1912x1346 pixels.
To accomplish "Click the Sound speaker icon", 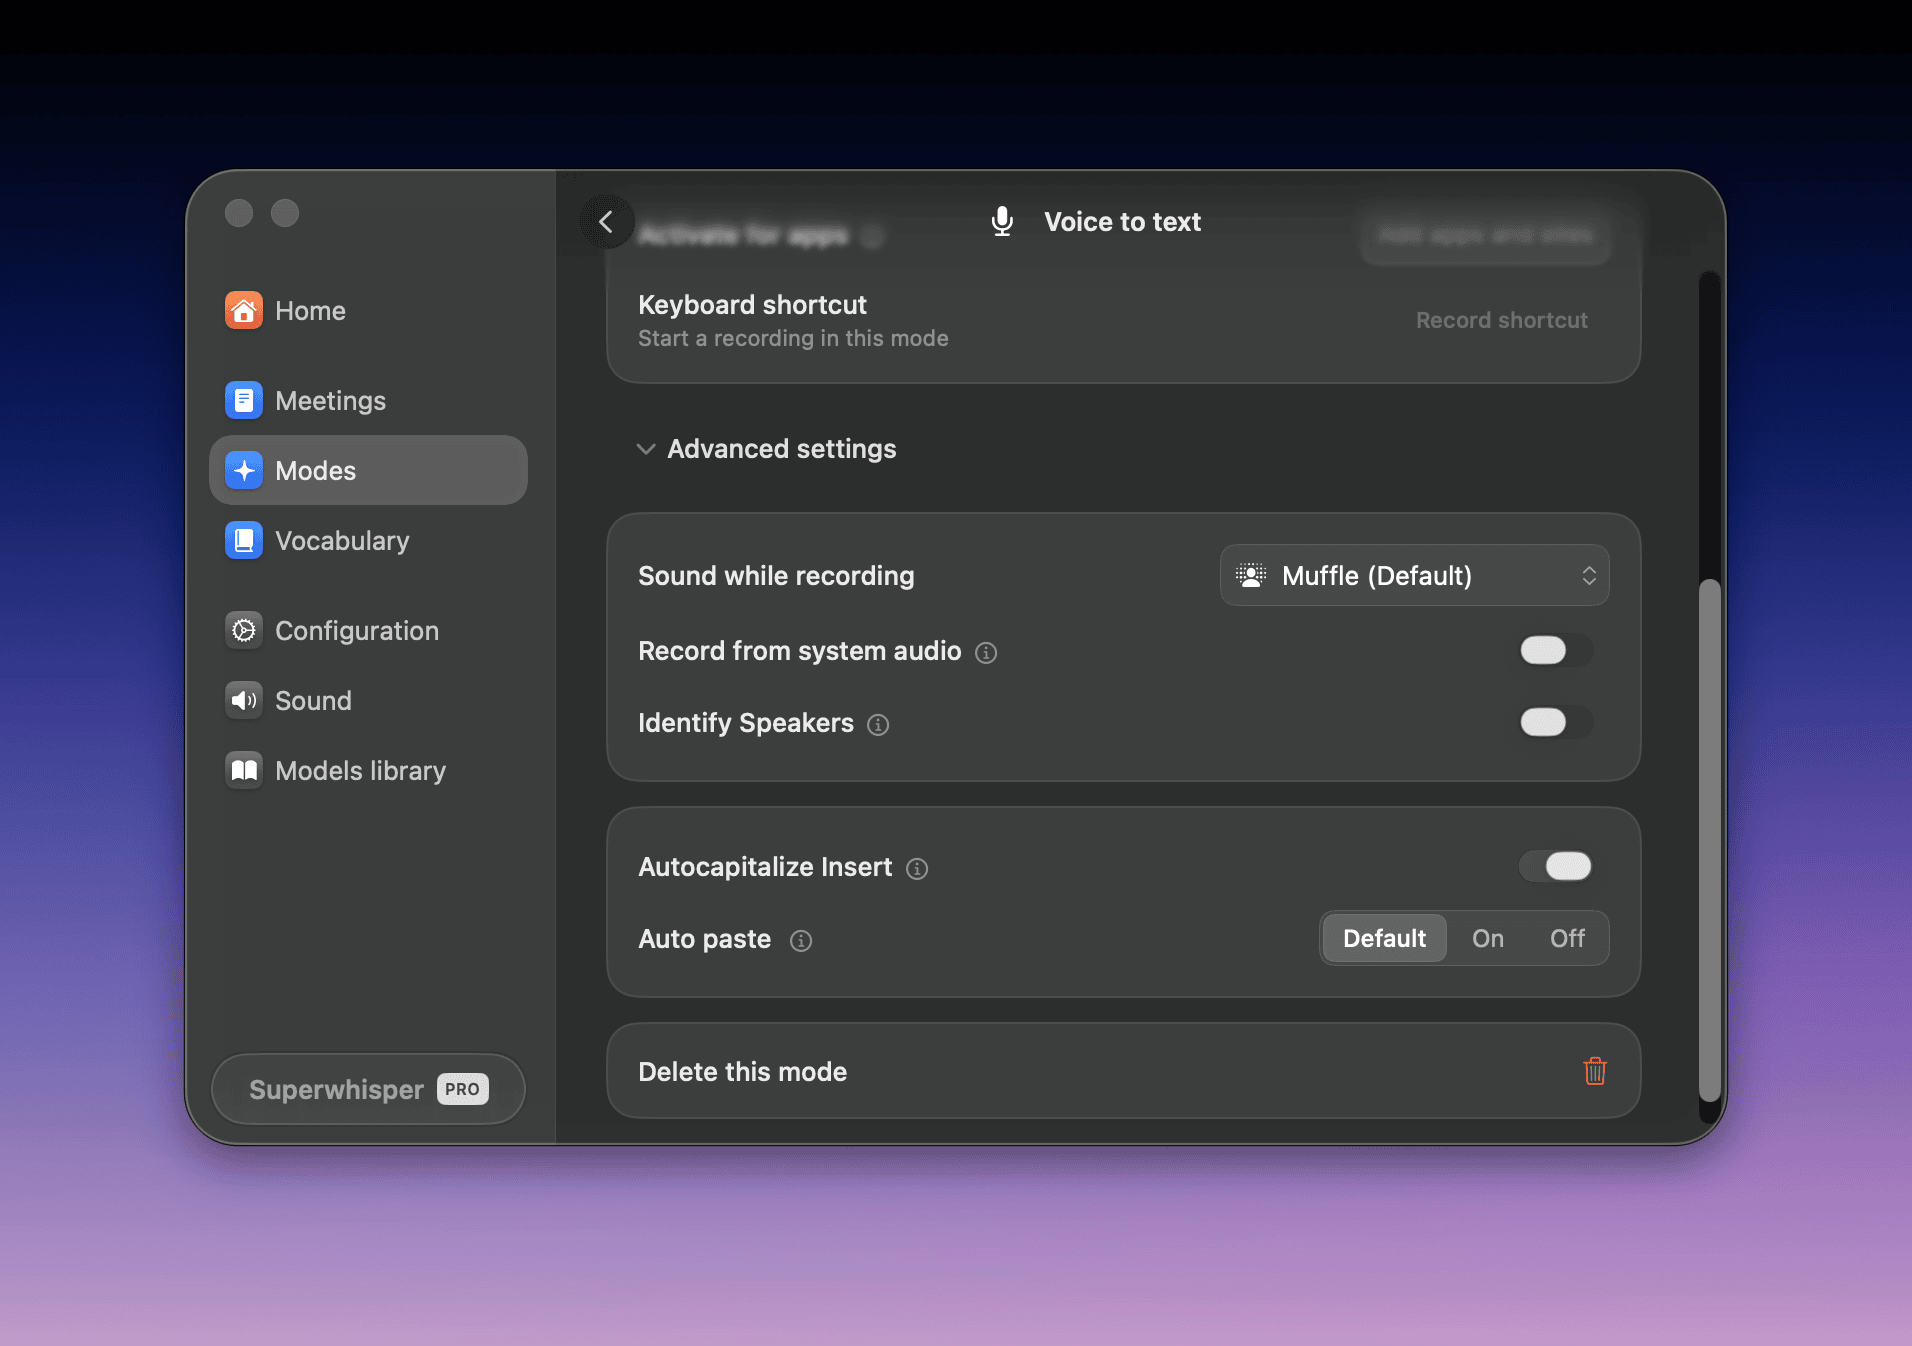I will tap(244, 701).
